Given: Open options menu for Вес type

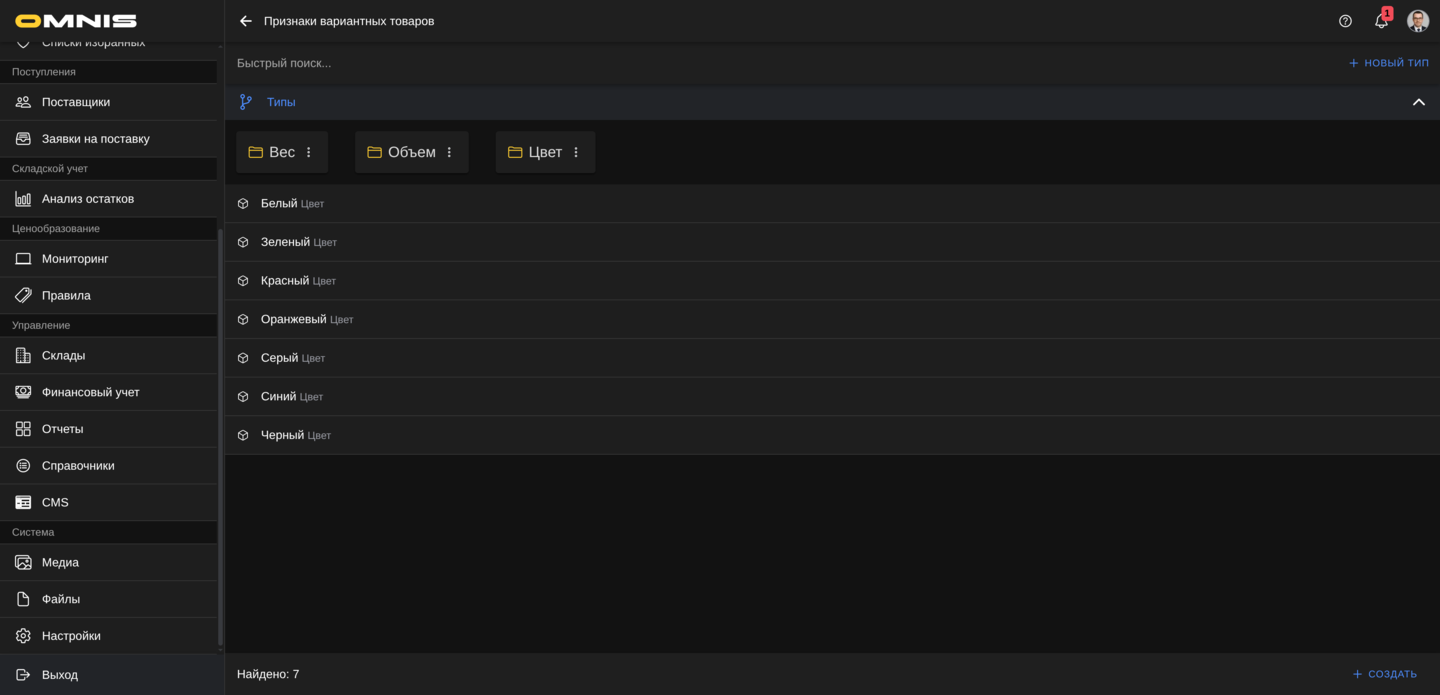Looking at the screenshot, I should (x=309, y=152).
